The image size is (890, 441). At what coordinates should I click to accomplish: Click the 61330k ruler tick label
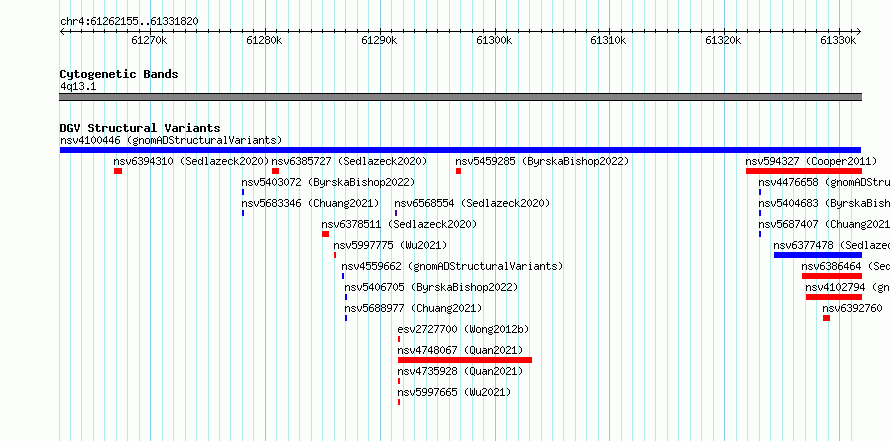coord(838,40)
